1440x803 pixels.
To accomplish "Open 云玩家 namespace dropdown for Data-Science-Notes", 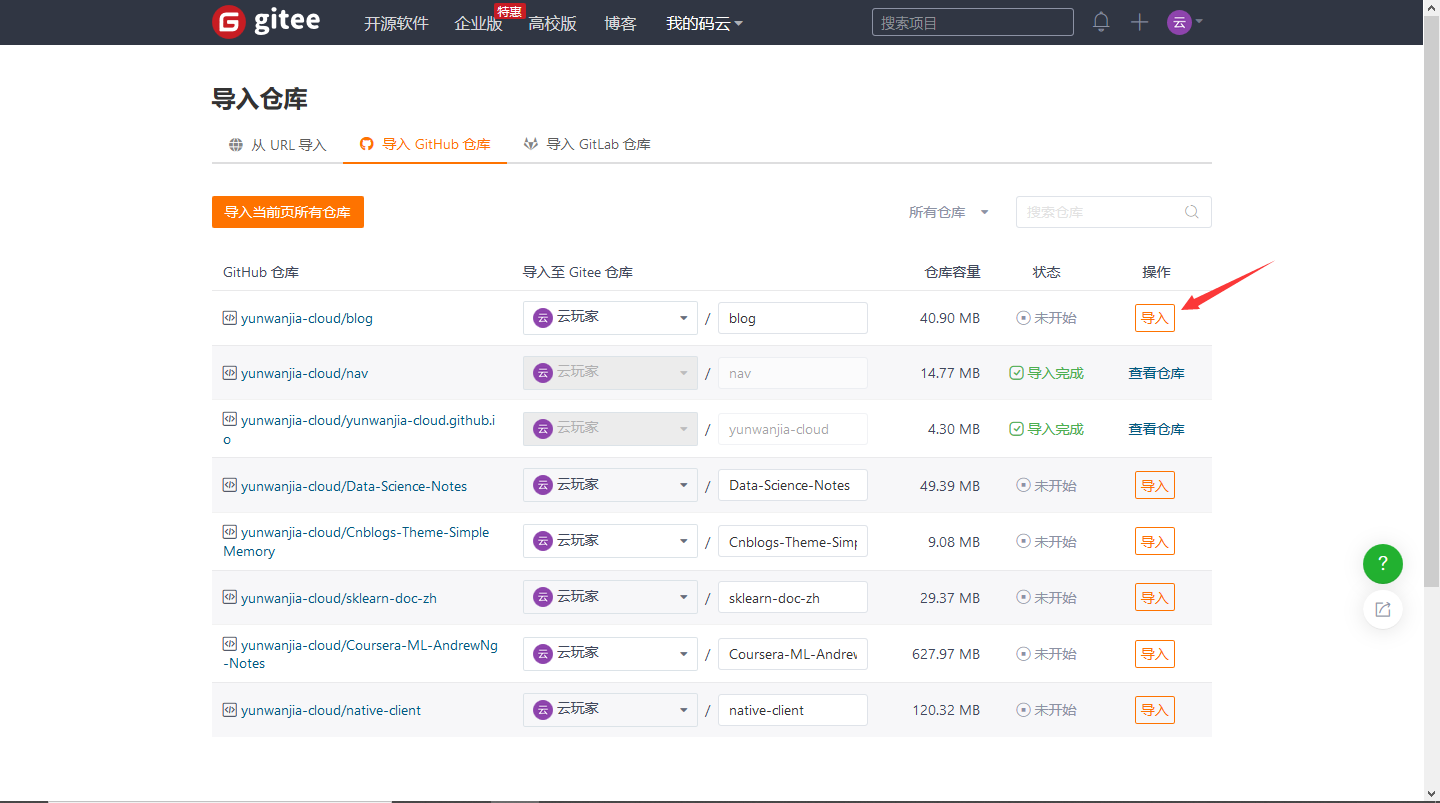I will 610,485.
